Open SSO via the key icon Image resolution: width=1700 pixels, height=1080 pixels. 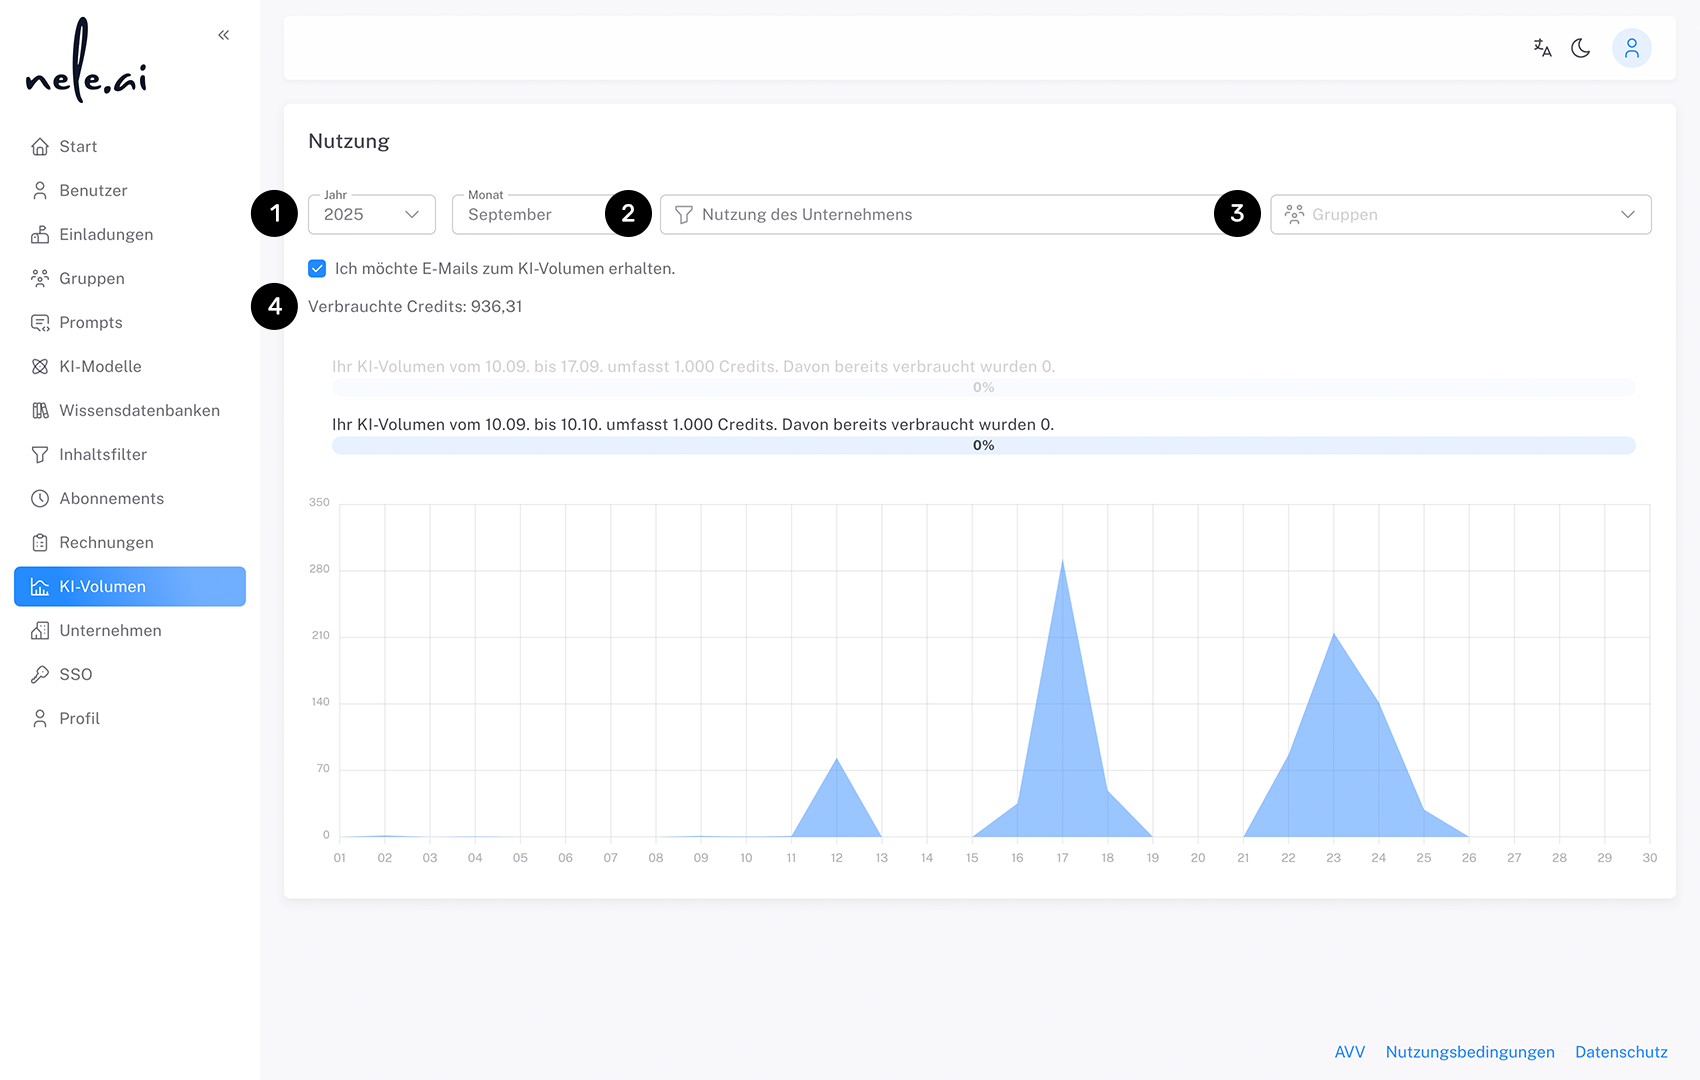[x=40, y=674]
